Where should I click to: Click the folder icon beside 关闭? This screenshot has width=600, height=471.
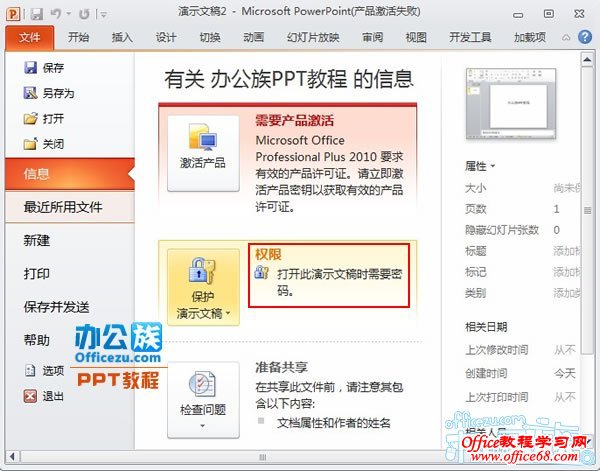tap(30, 144)
